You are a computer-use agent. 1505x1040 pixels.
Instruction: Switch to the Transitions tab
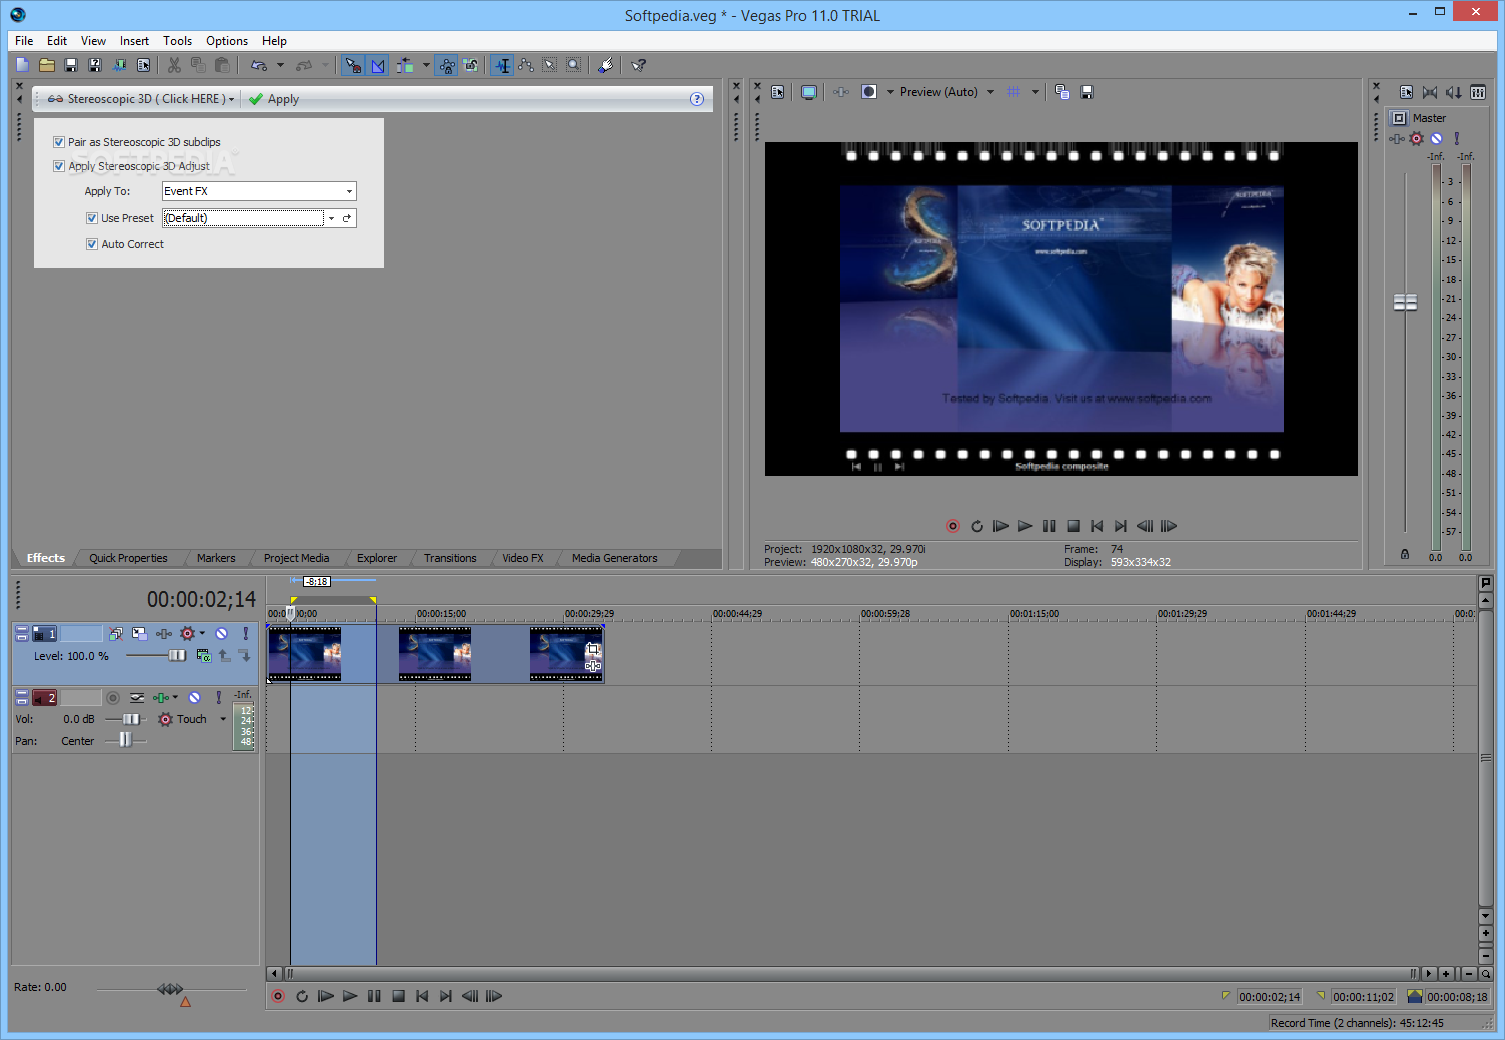pos(450,558)
